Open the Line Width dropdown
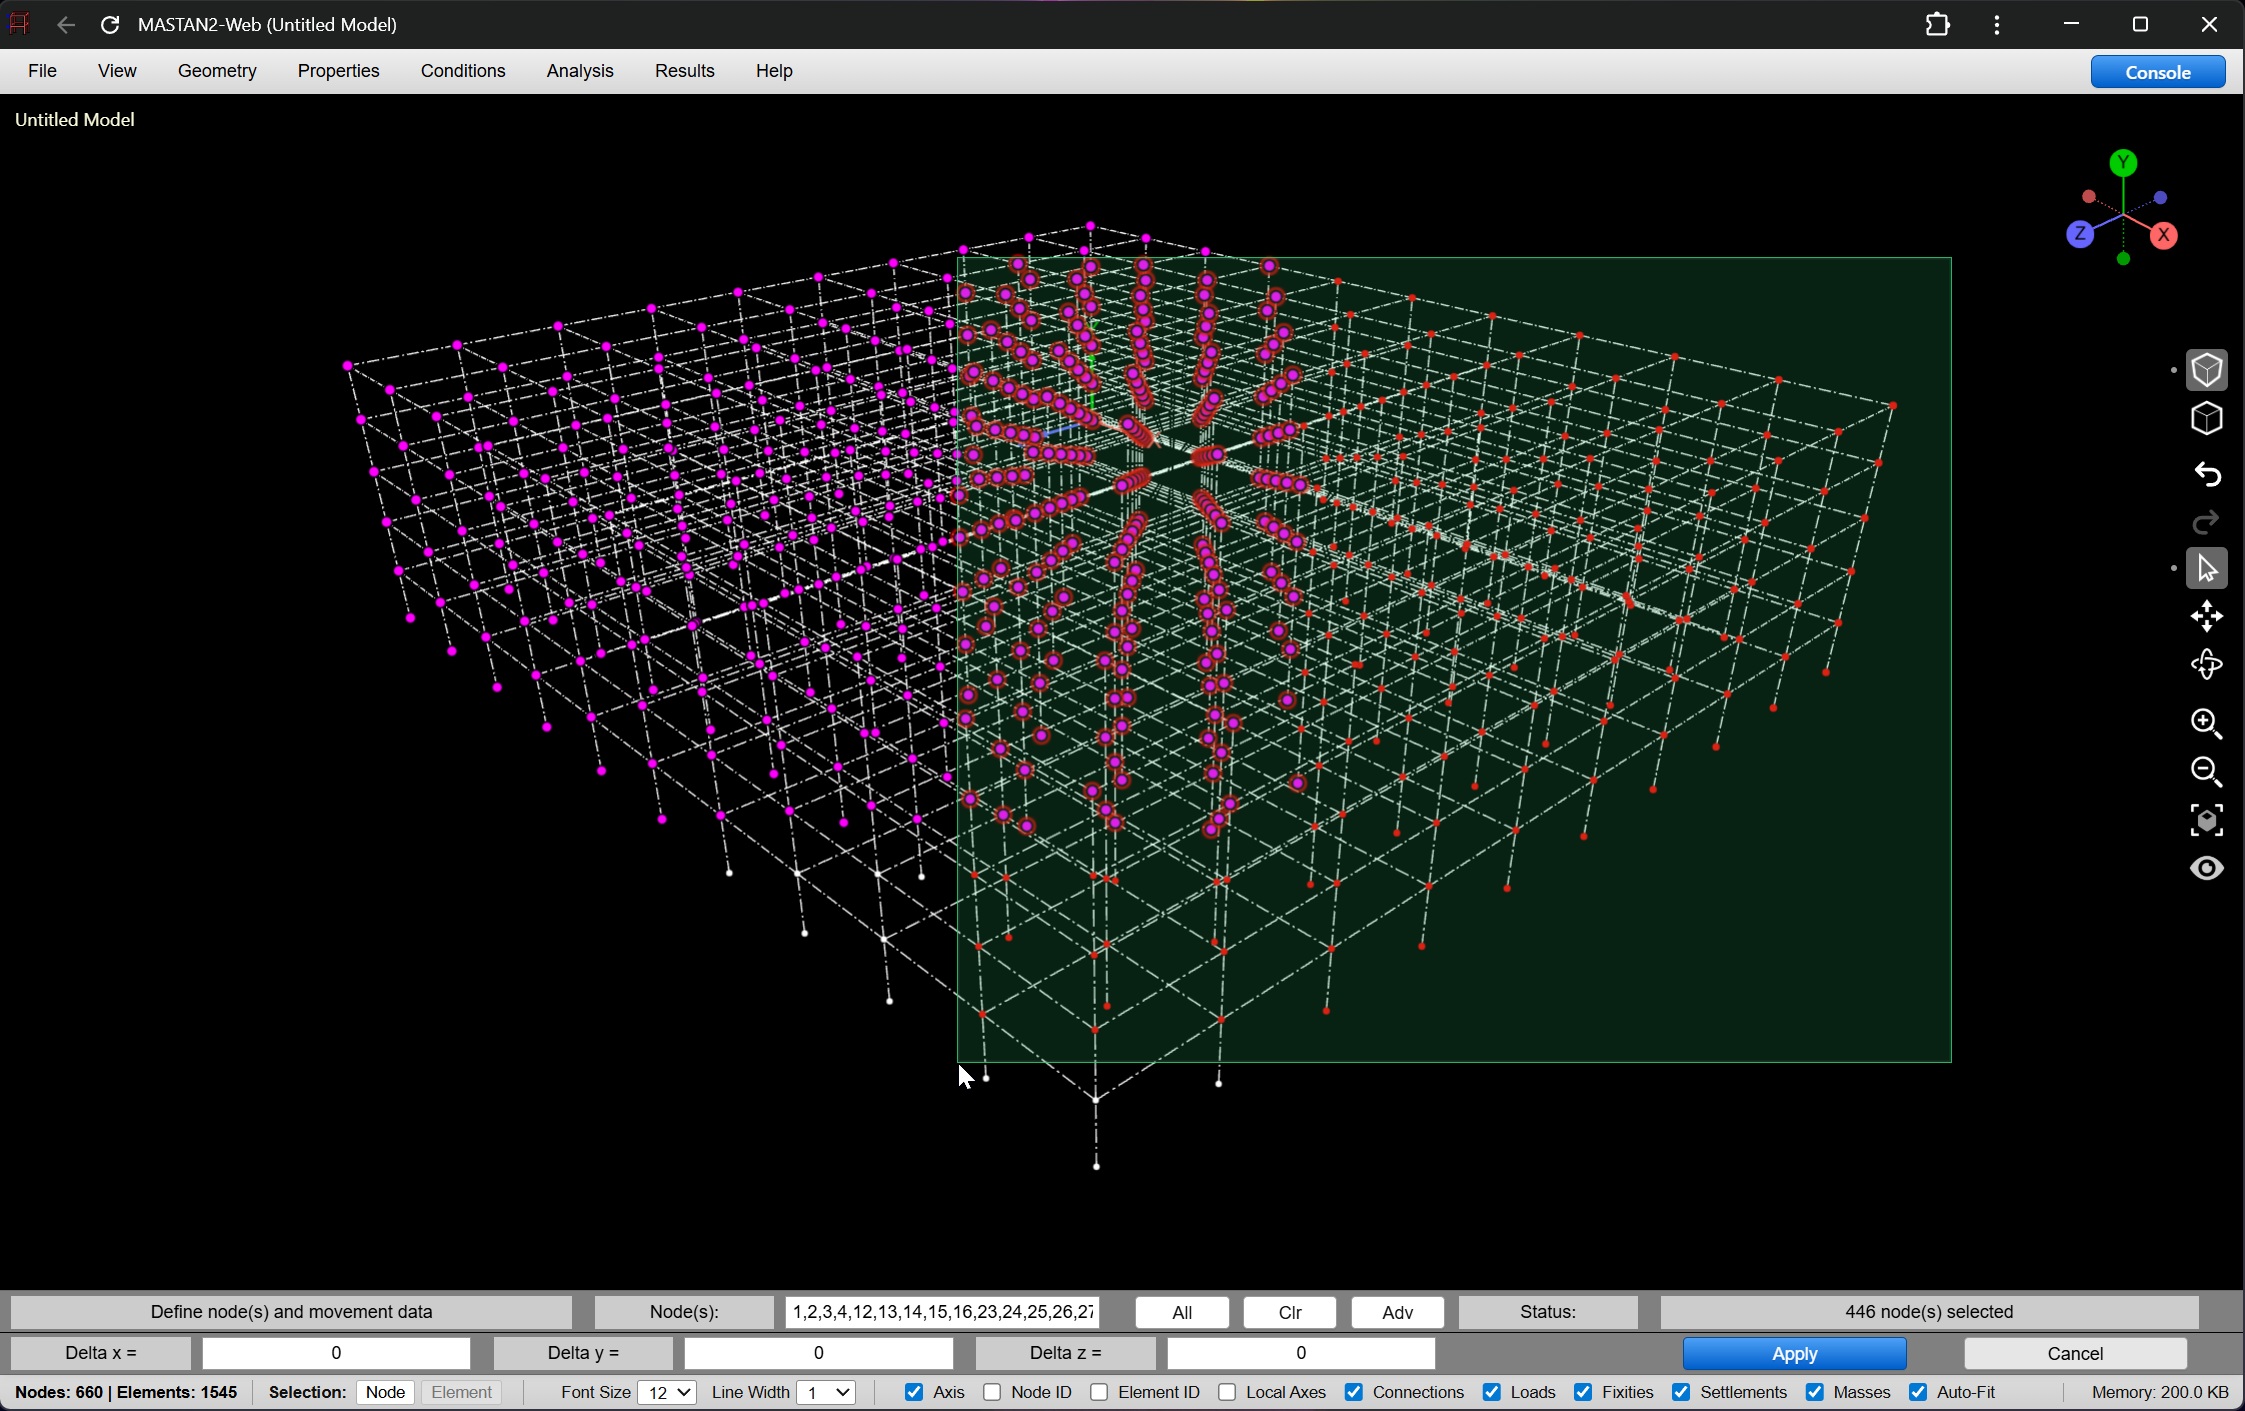Viewport: 2245px width, 1411px height. (x=826, y=1392)
